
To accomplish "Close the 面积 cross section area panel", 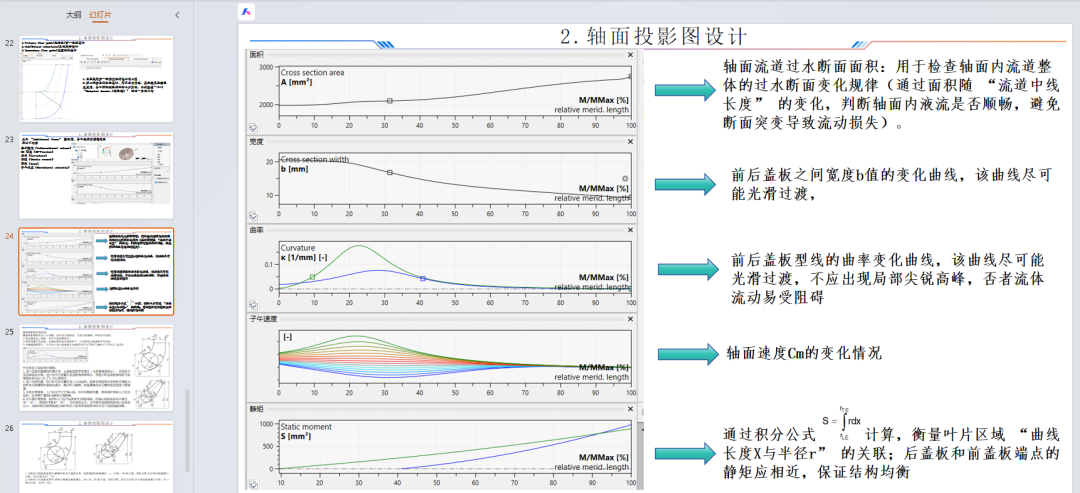I will tap(631, 55).
